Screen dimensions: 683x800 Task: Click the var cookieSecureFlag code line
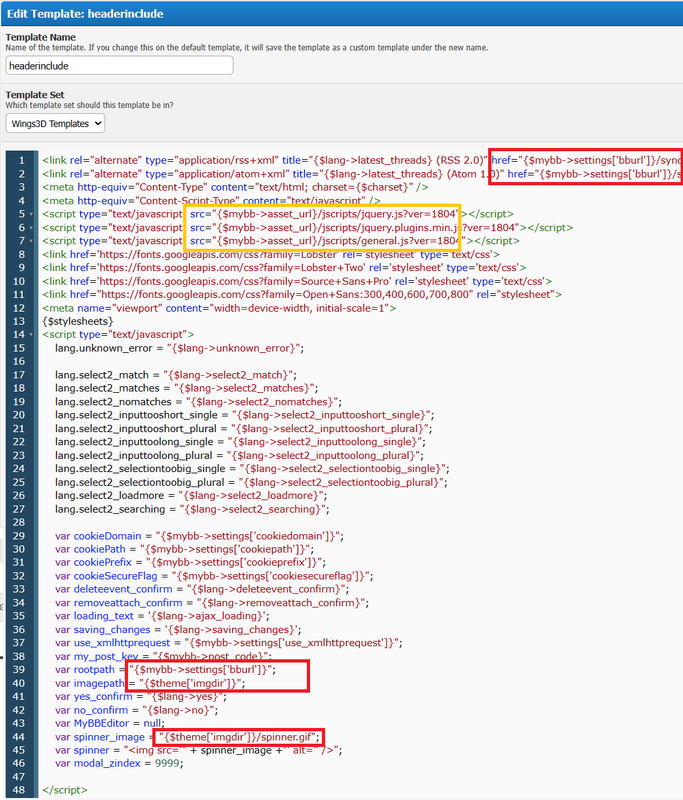pos(214,576)
